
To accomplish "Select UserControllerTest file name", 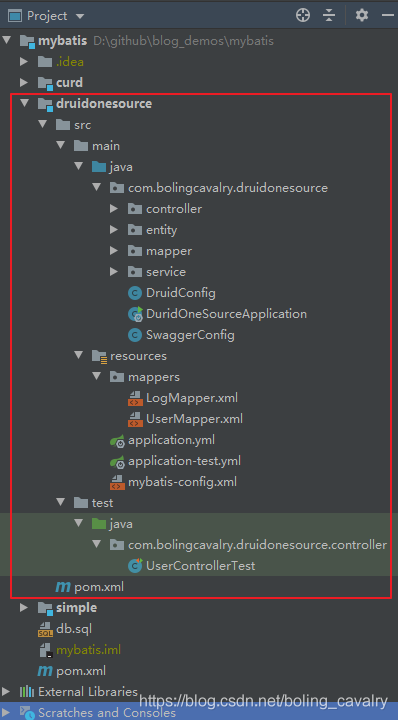I will 201,566.
